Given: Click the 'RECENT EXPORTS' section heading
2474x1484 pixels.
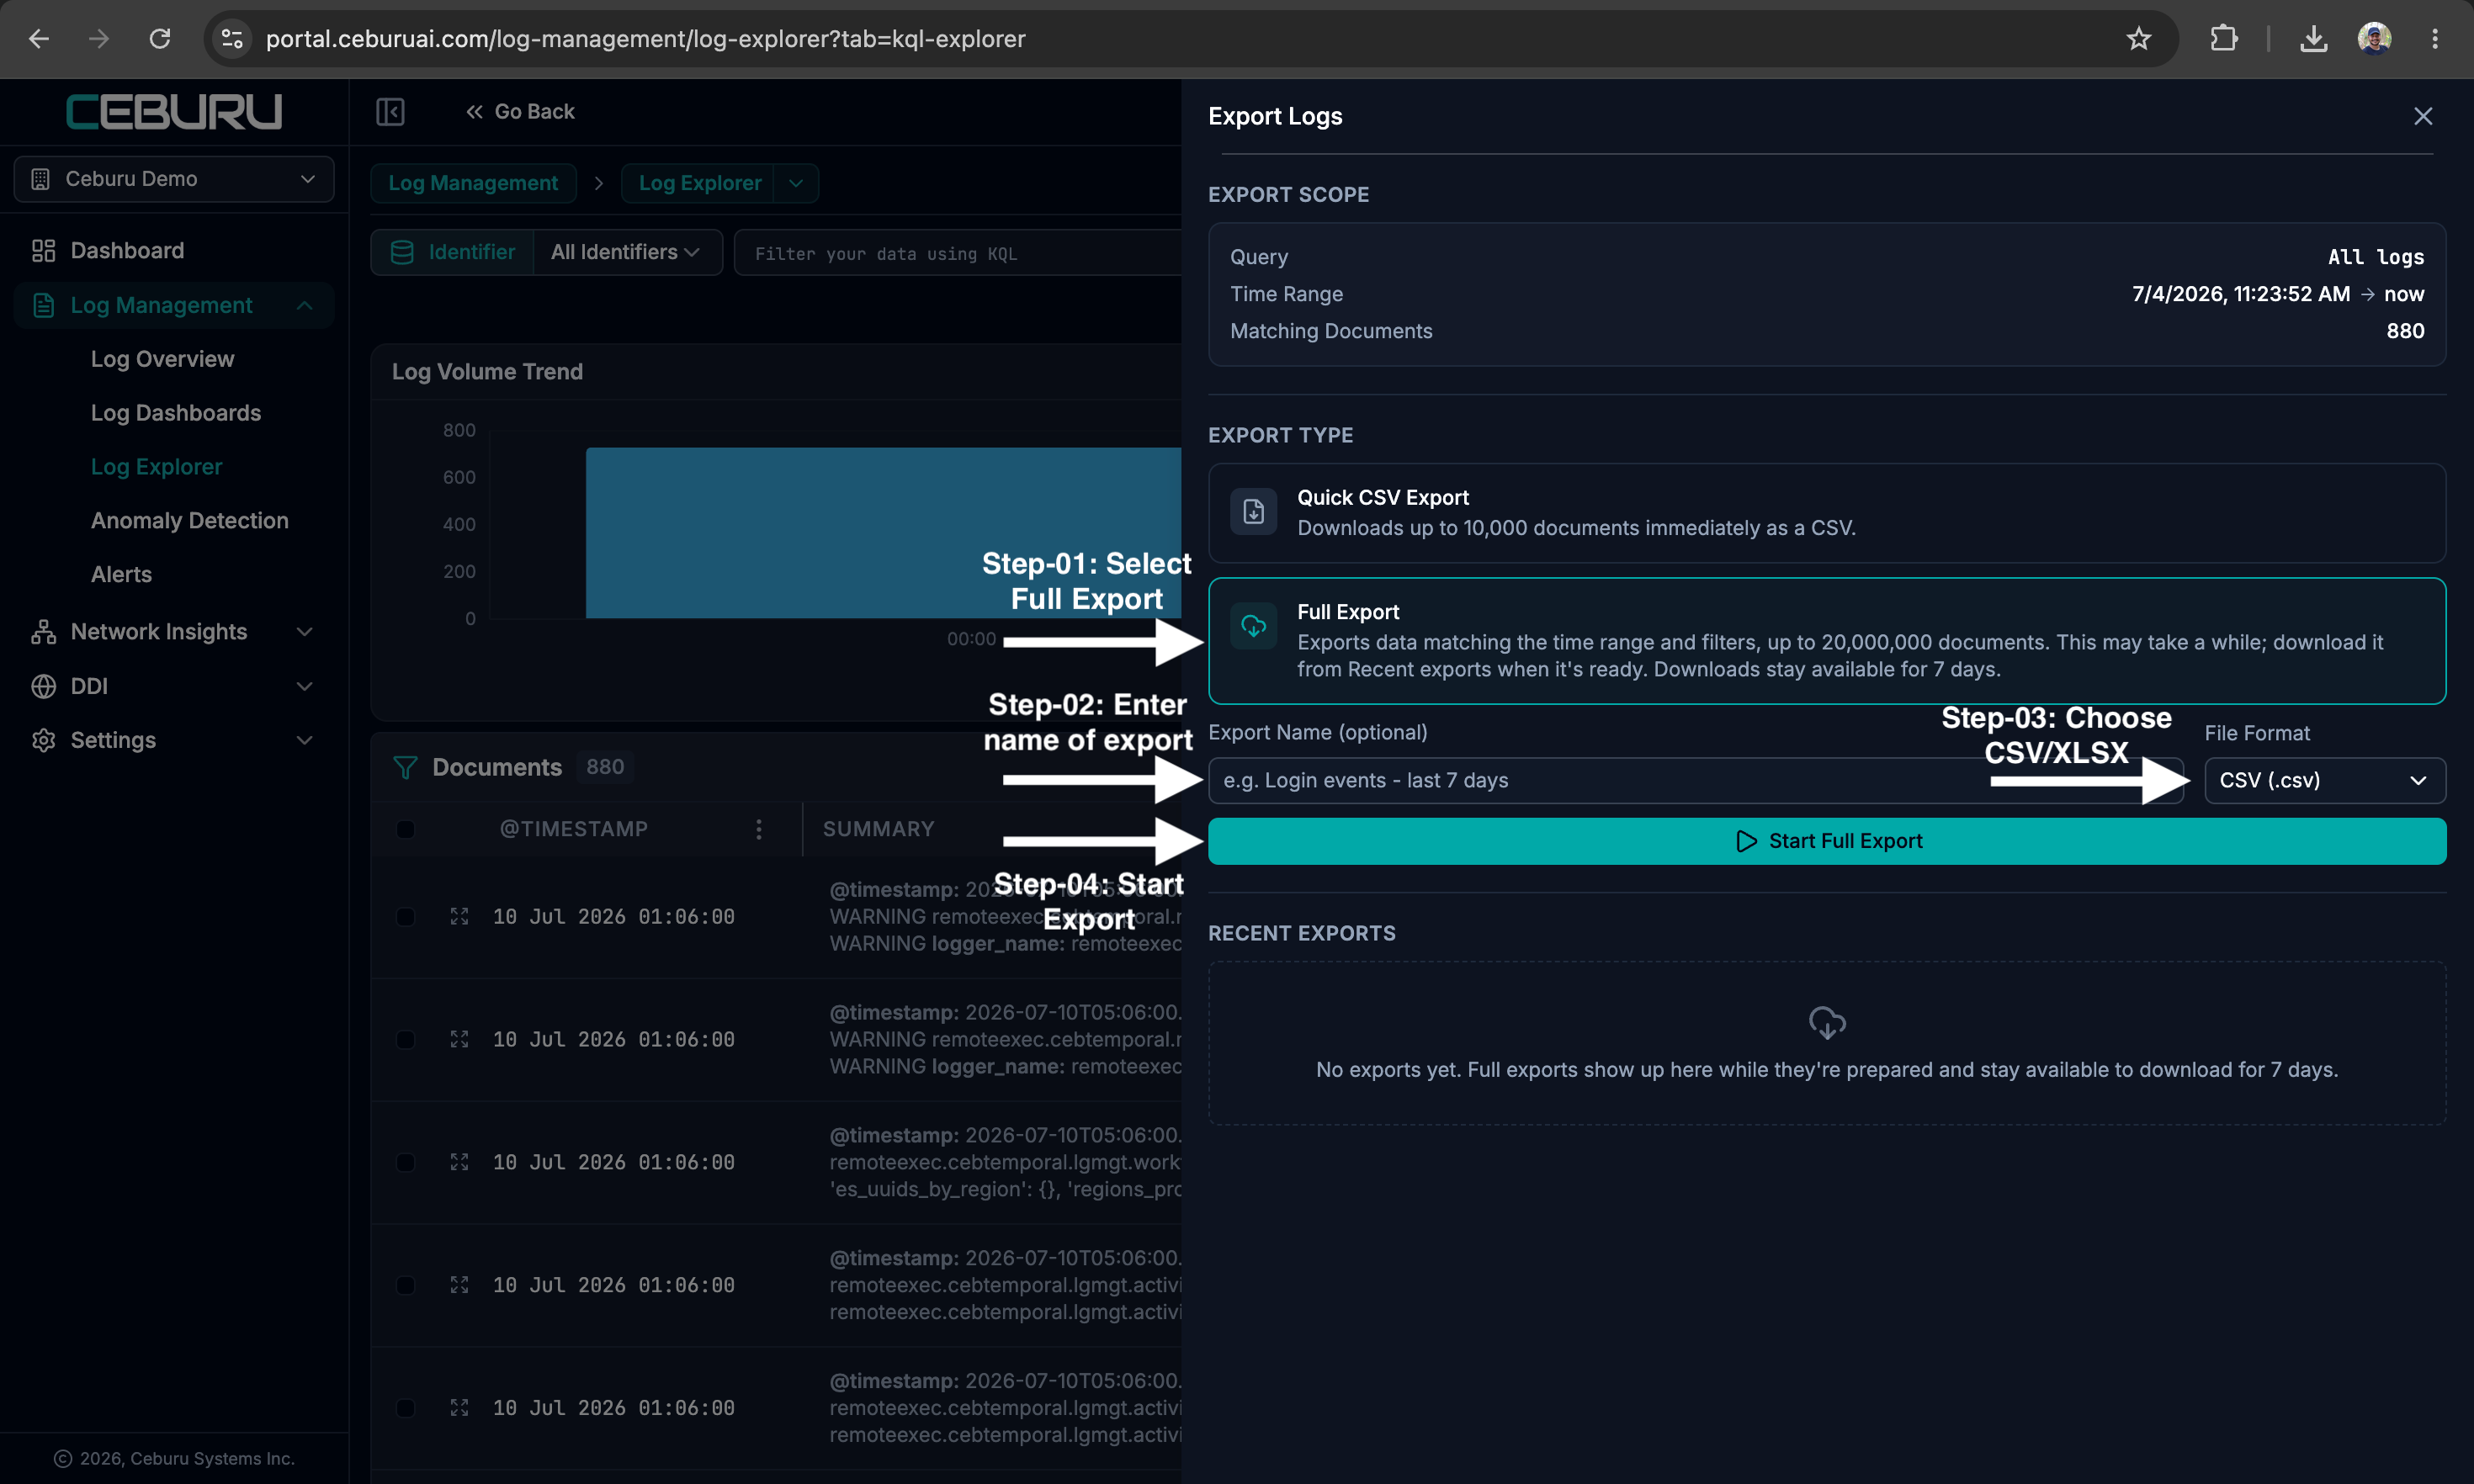Looking at the screenshot, I should pyautogui.click(x=1301, y=933).
